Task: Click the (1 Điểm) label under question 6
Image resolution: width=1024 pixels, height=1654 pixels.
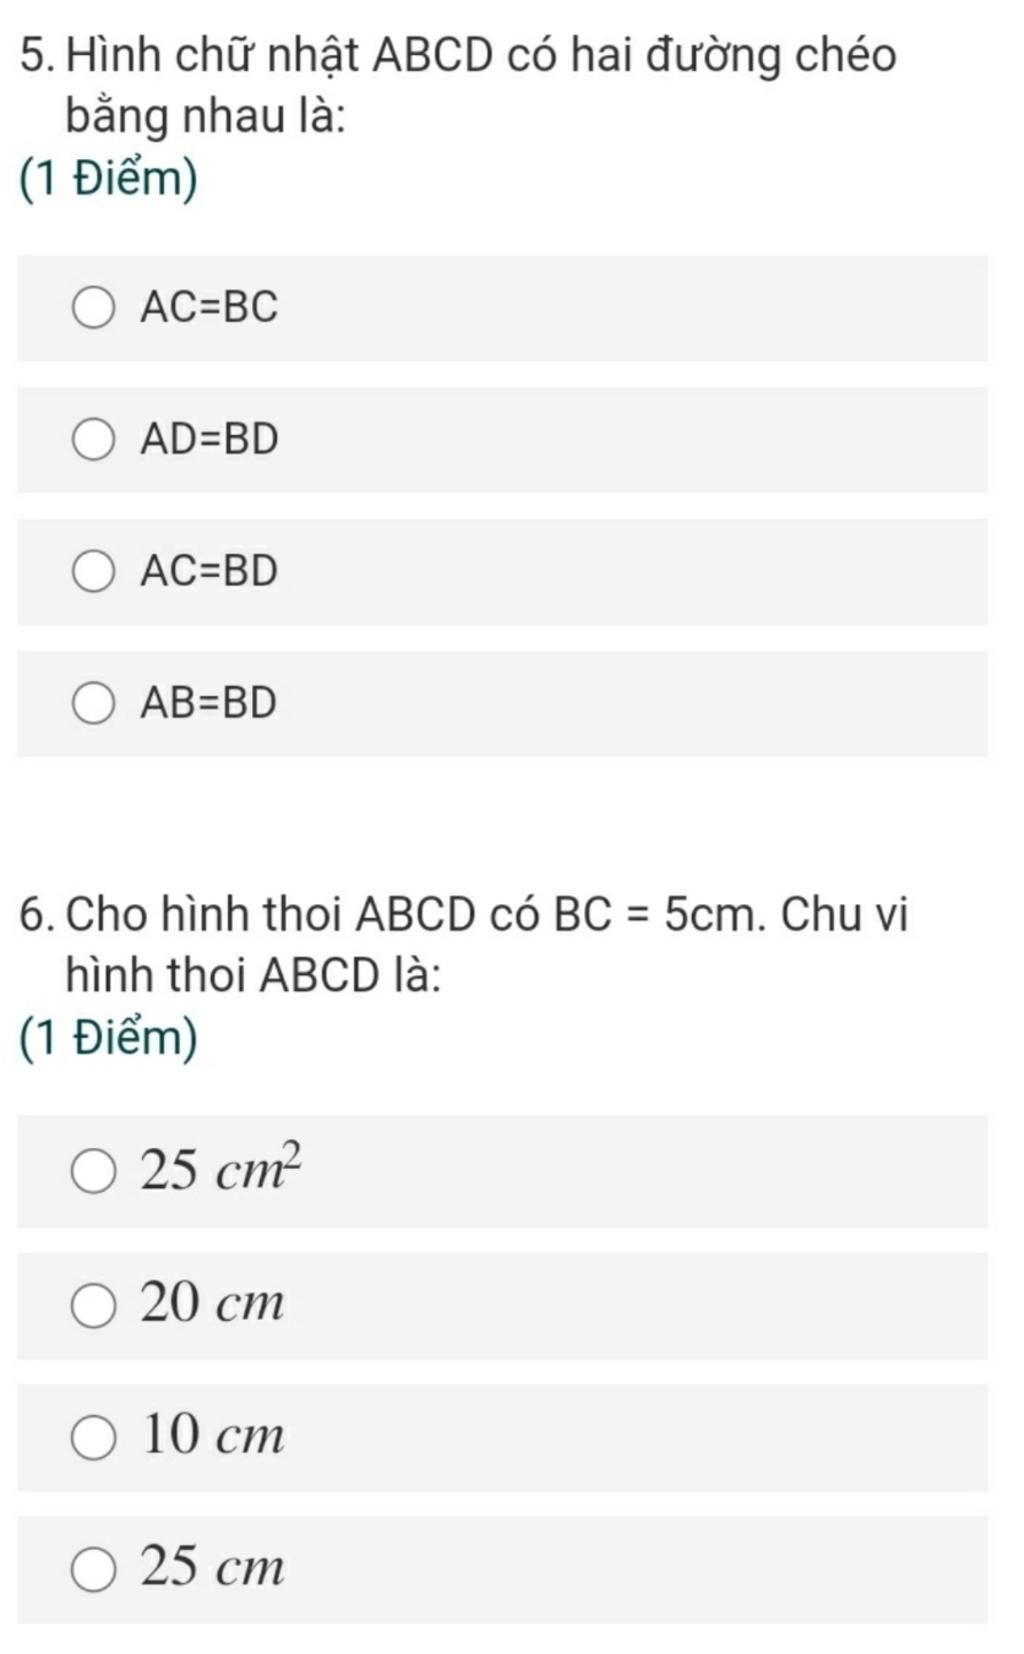Action: (x=108, y=1038)
